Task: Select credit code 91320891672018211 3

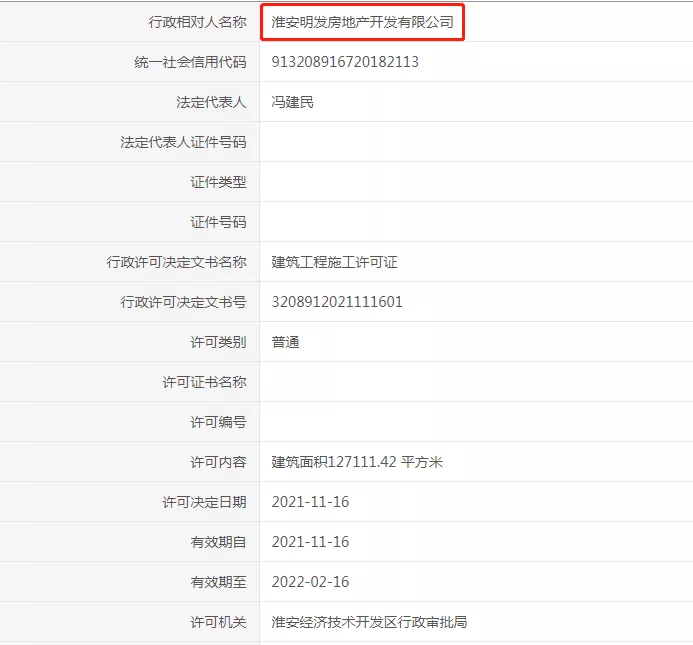Action: 345,62
